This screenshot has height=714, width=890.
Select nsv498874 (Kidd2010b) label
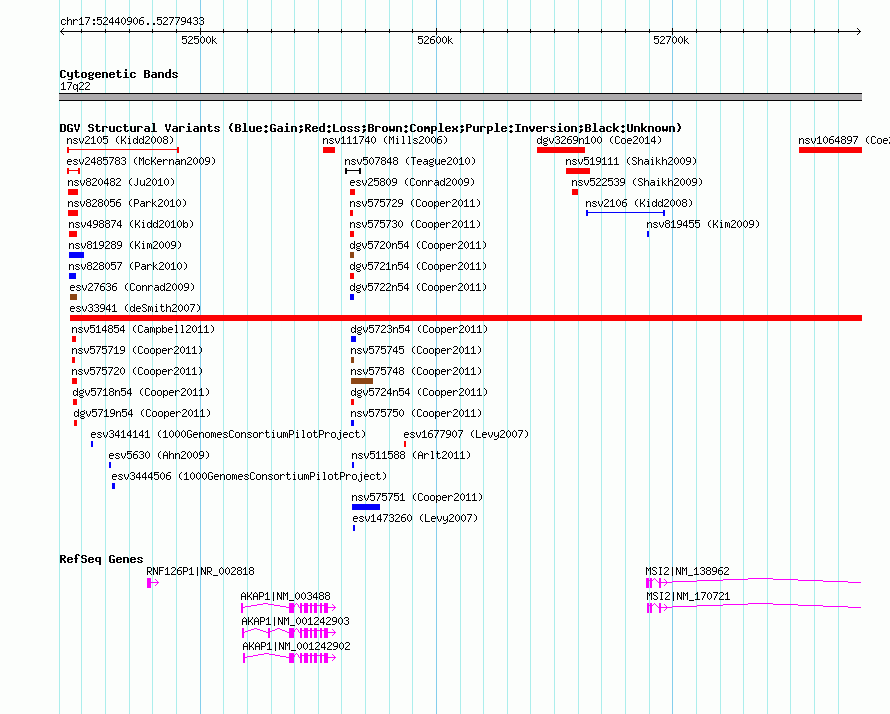[x=131, y=224]
